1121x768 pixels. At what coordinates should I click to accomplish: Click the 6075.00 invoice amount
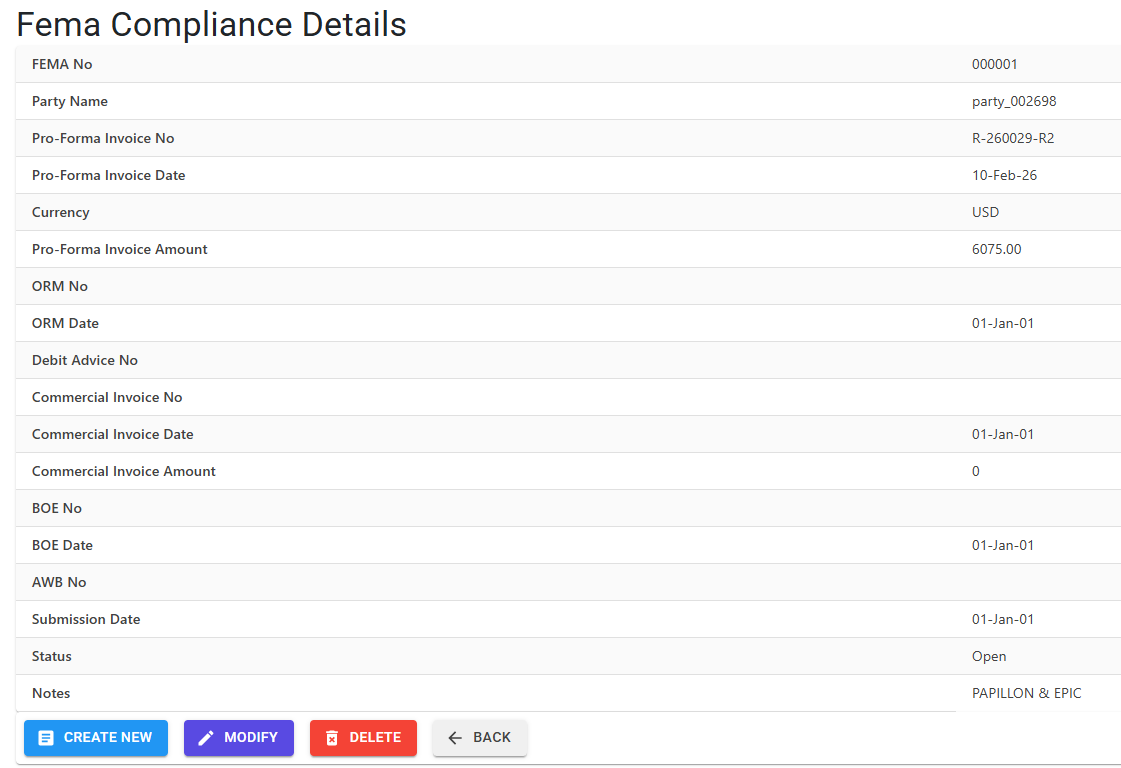(997, 250)
